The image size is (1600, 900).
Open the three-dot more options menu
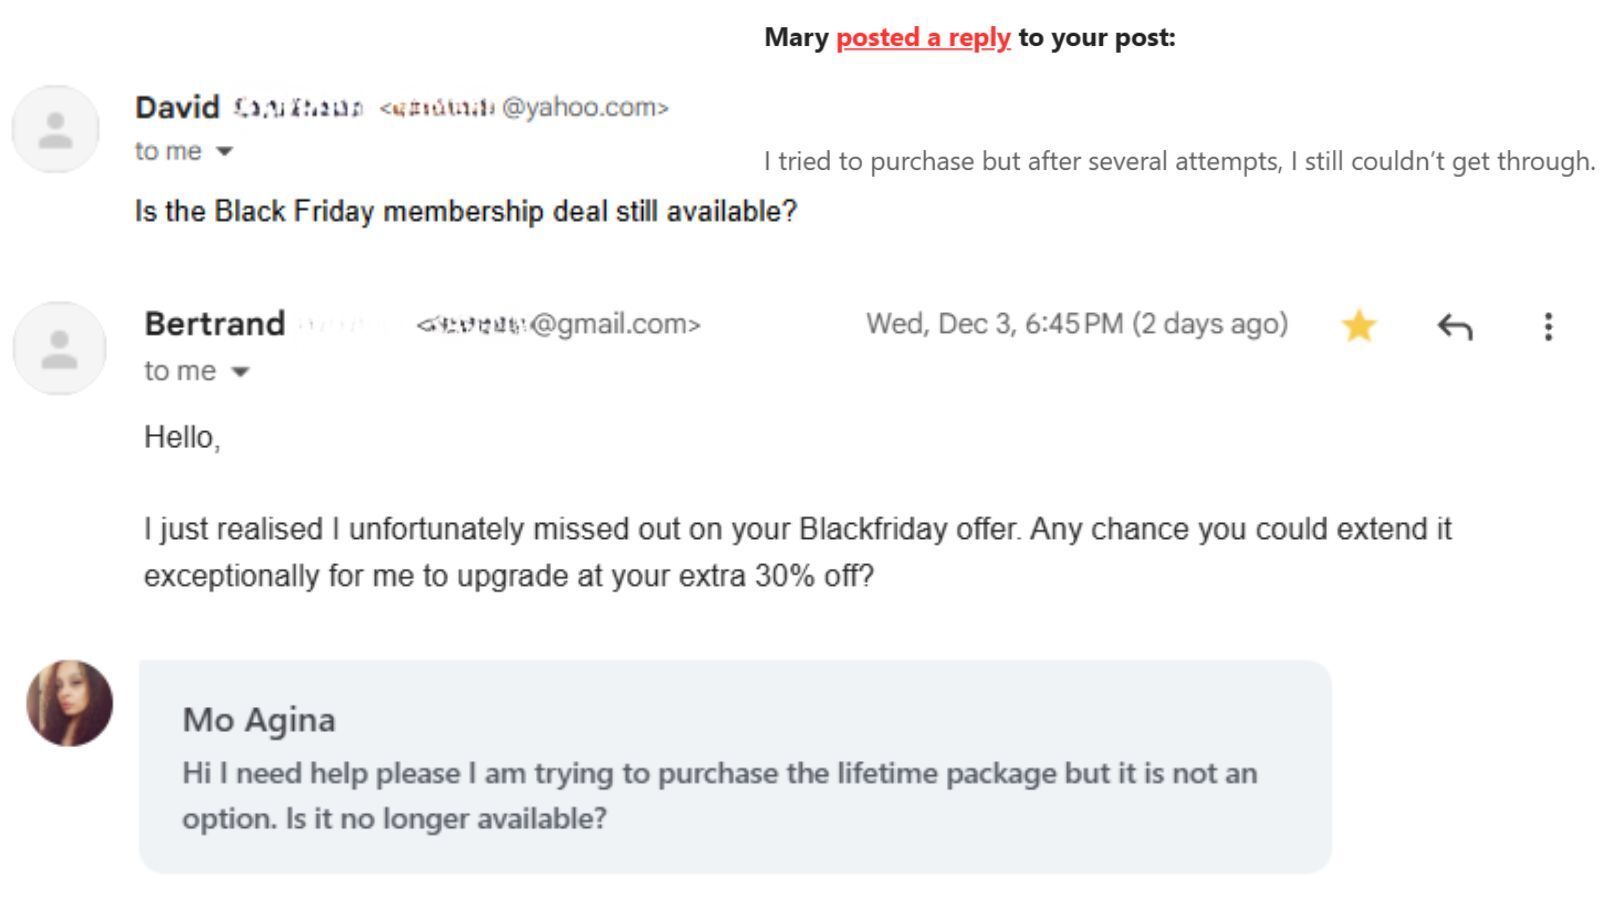(x=1548, y=326)
